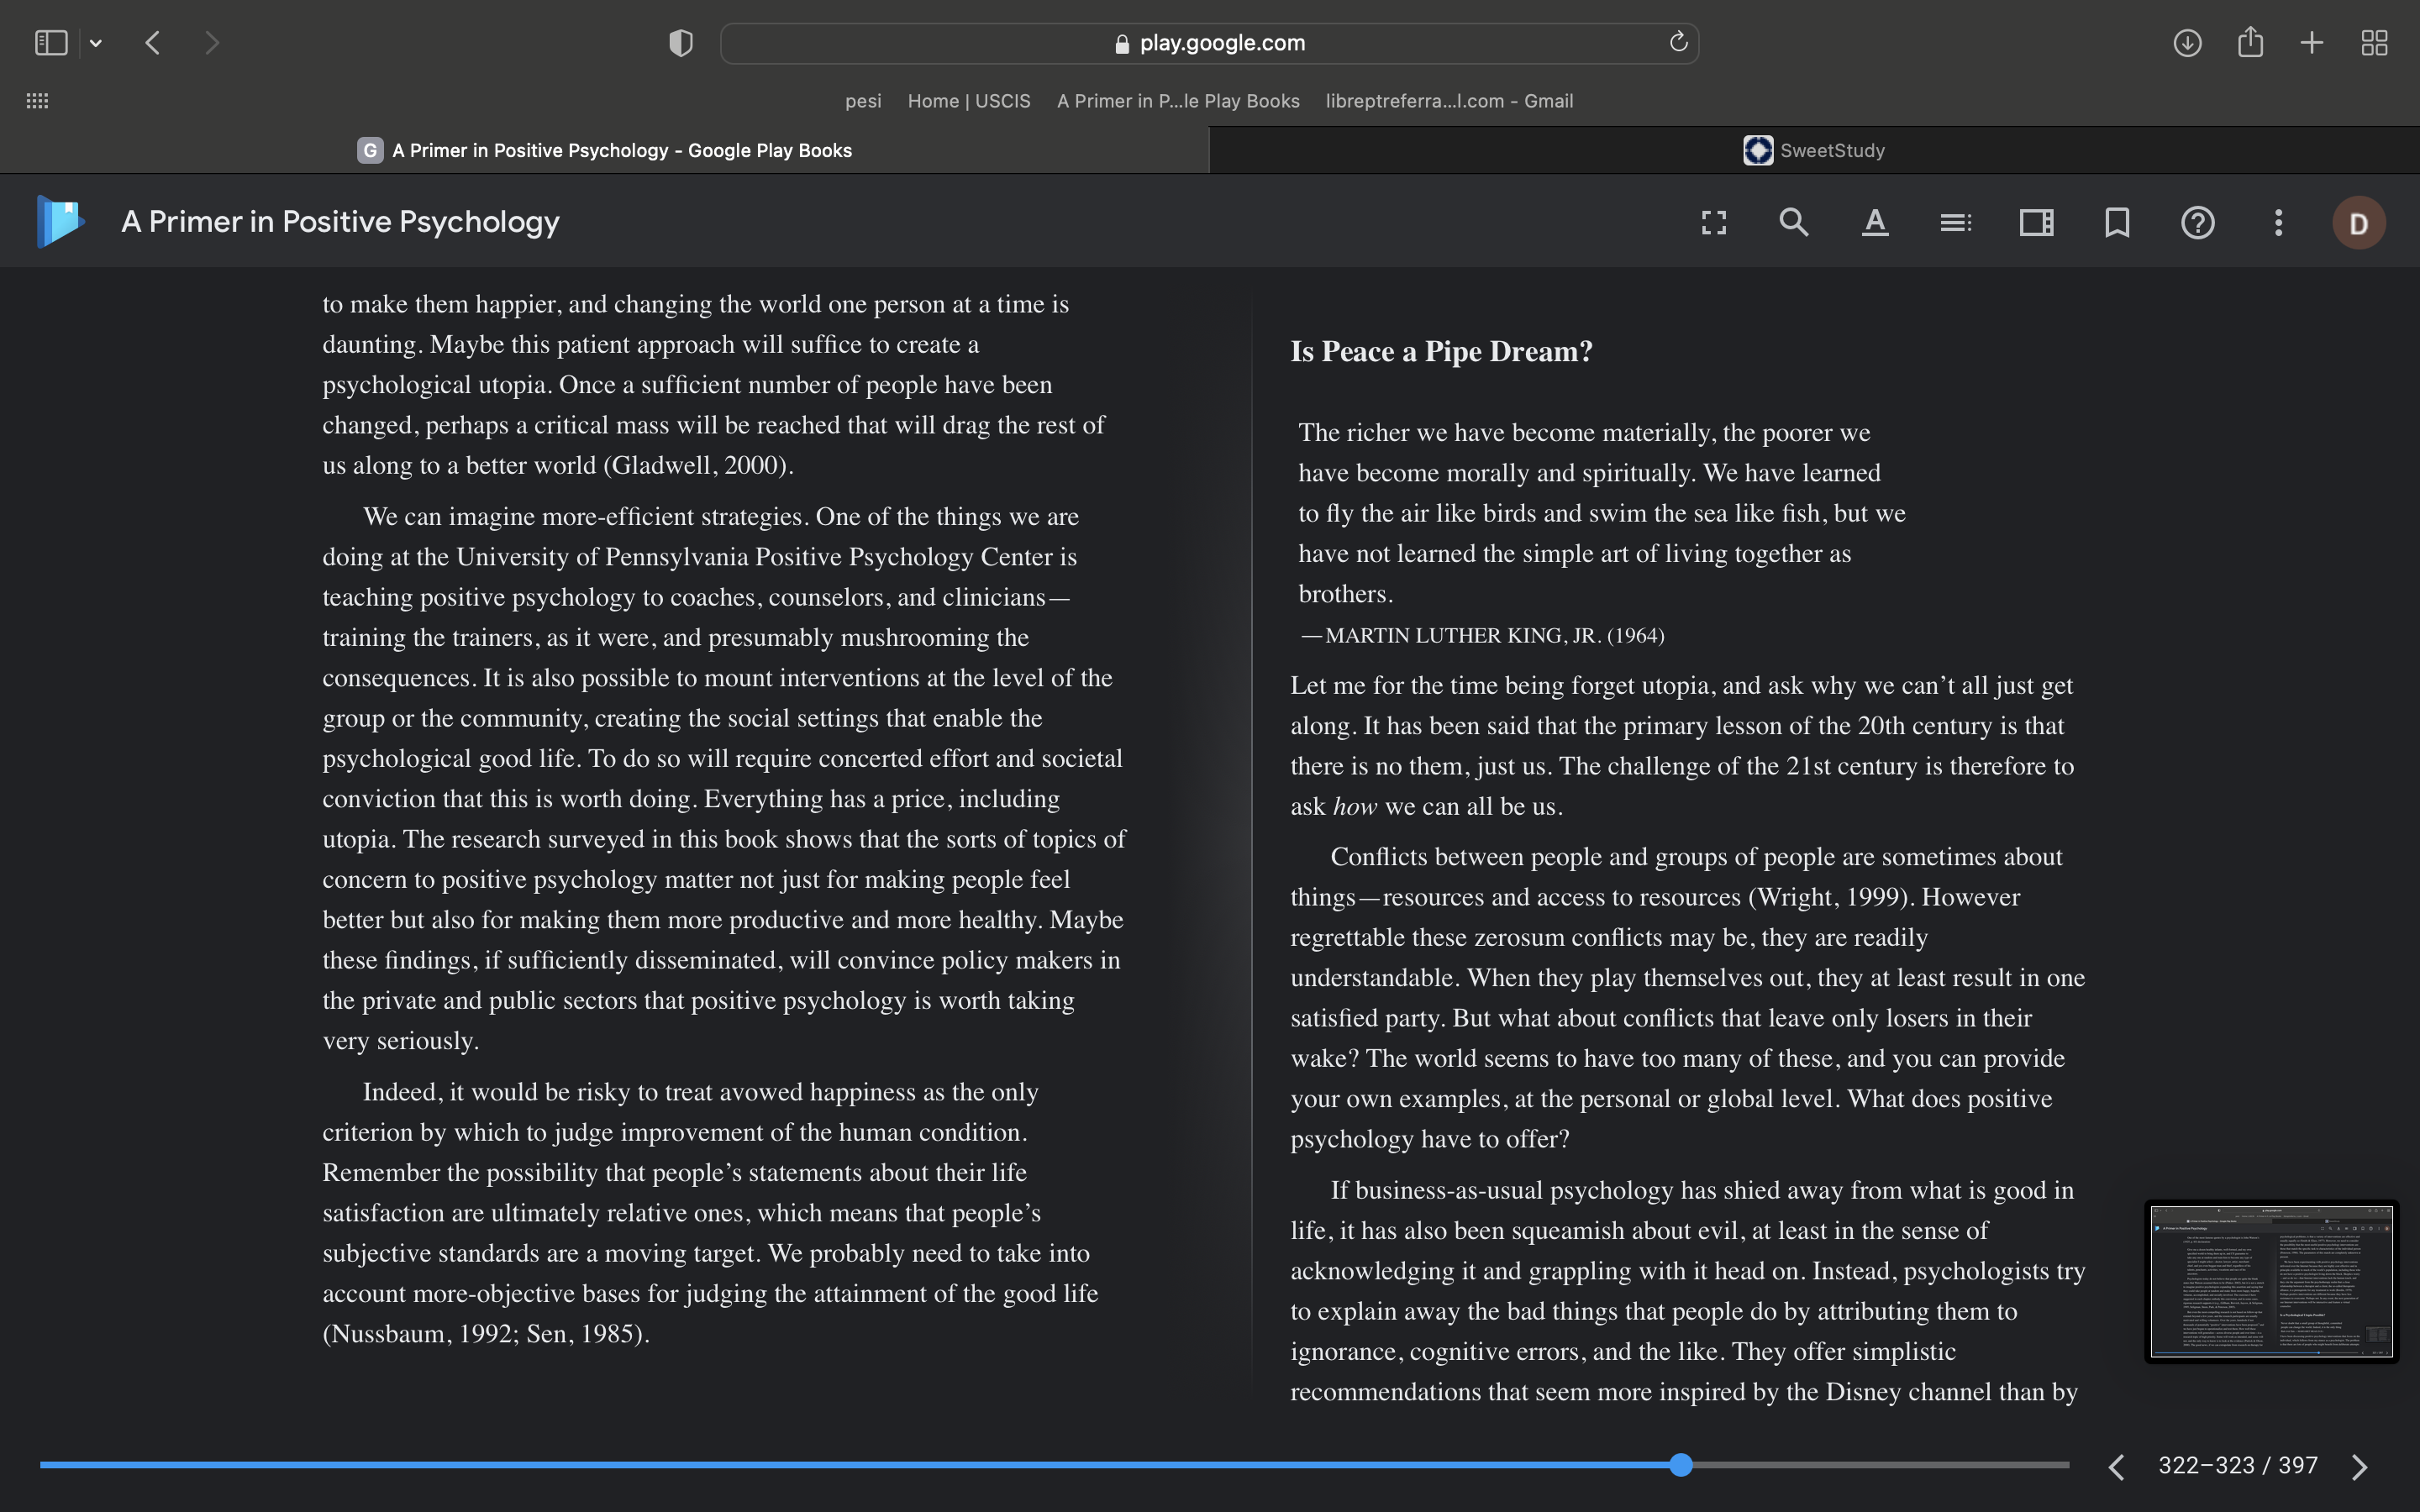This screenshot has width=2420, height=1512.
Task: Open the more options three-dot menu
Action: click(x=2279, y=222)
